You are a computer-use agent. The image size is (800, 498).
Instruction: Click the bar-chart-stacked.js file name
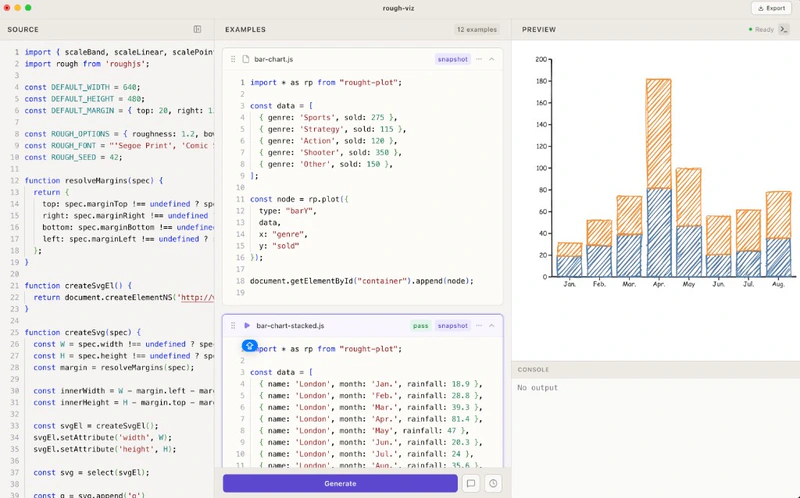(290, 326)
